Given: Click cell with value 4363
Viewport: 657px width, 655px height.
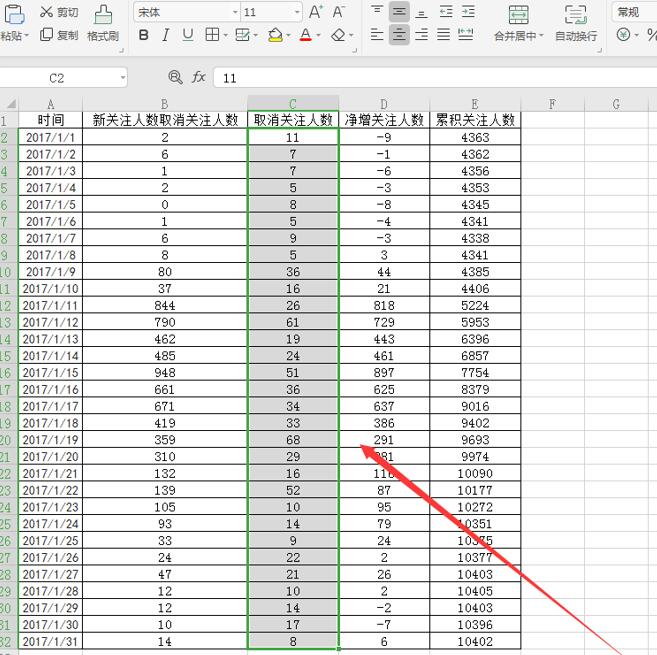Looking at the screenshot, I should (475, 137).
